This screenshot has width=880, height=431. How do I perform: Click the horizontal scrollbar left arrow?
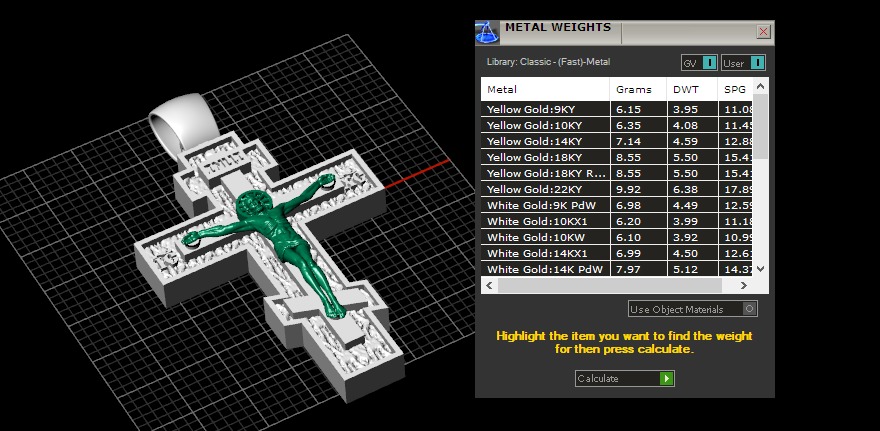[x=489, y=286]
